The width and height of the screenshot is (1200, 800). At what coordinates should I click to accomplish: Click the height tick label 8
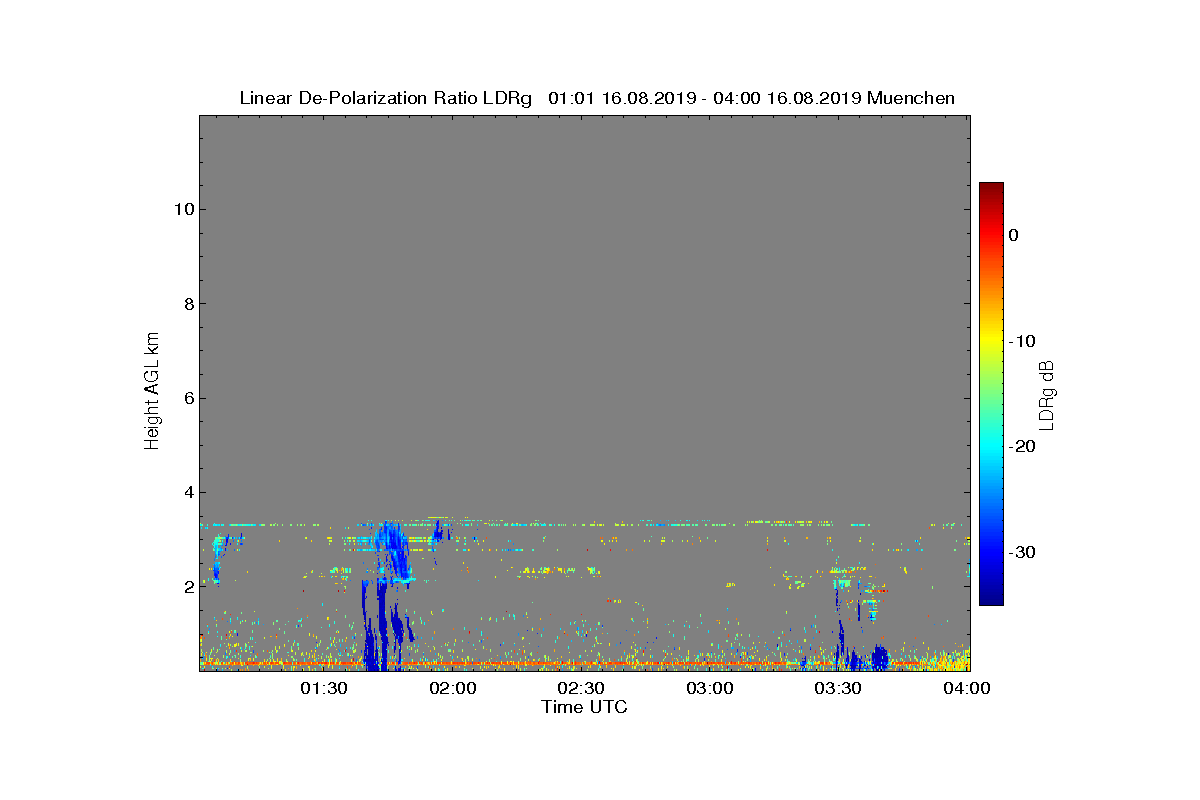coord(188,304)
